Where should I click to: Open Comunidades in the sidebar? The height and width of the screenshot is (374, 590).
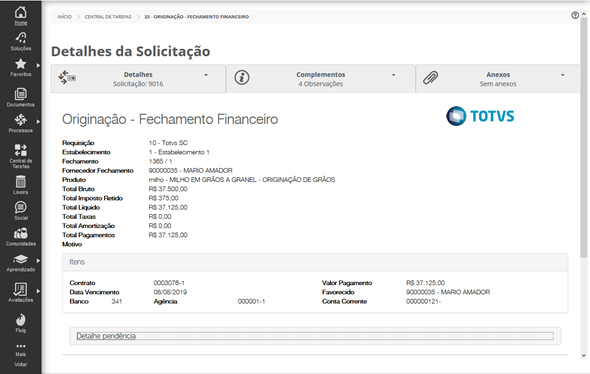tap(21, 237)
